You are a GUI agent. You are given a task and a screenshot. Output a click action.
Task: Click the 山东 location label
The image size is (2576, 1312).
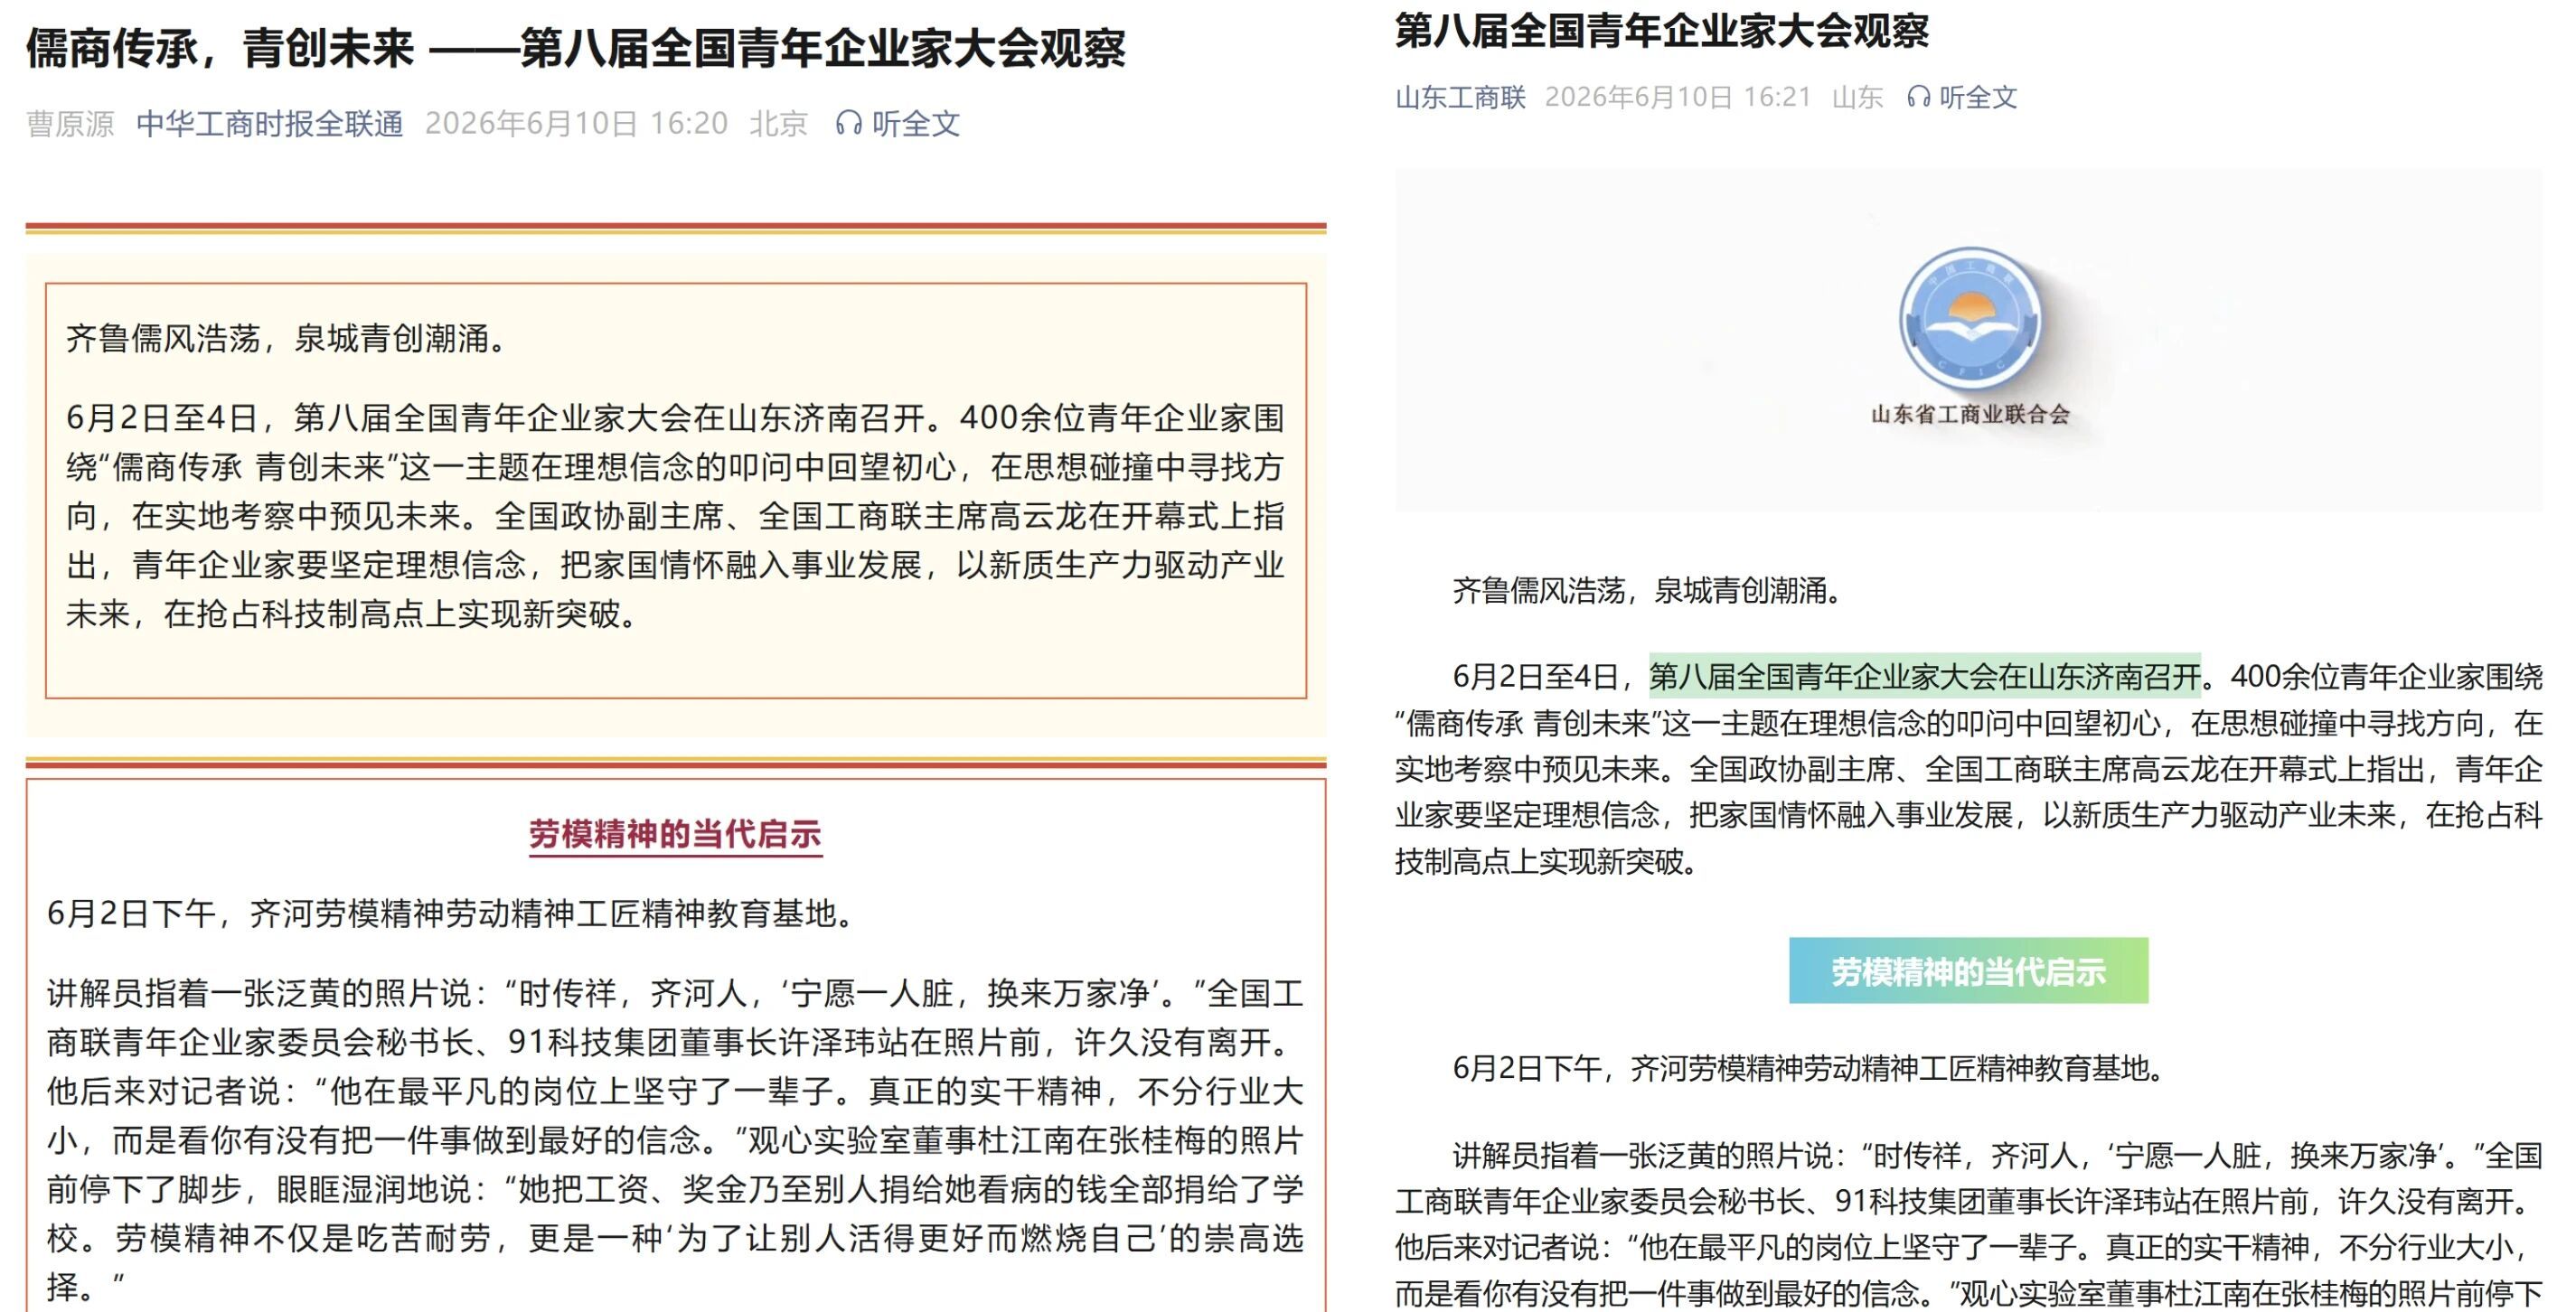[1857, 97]
